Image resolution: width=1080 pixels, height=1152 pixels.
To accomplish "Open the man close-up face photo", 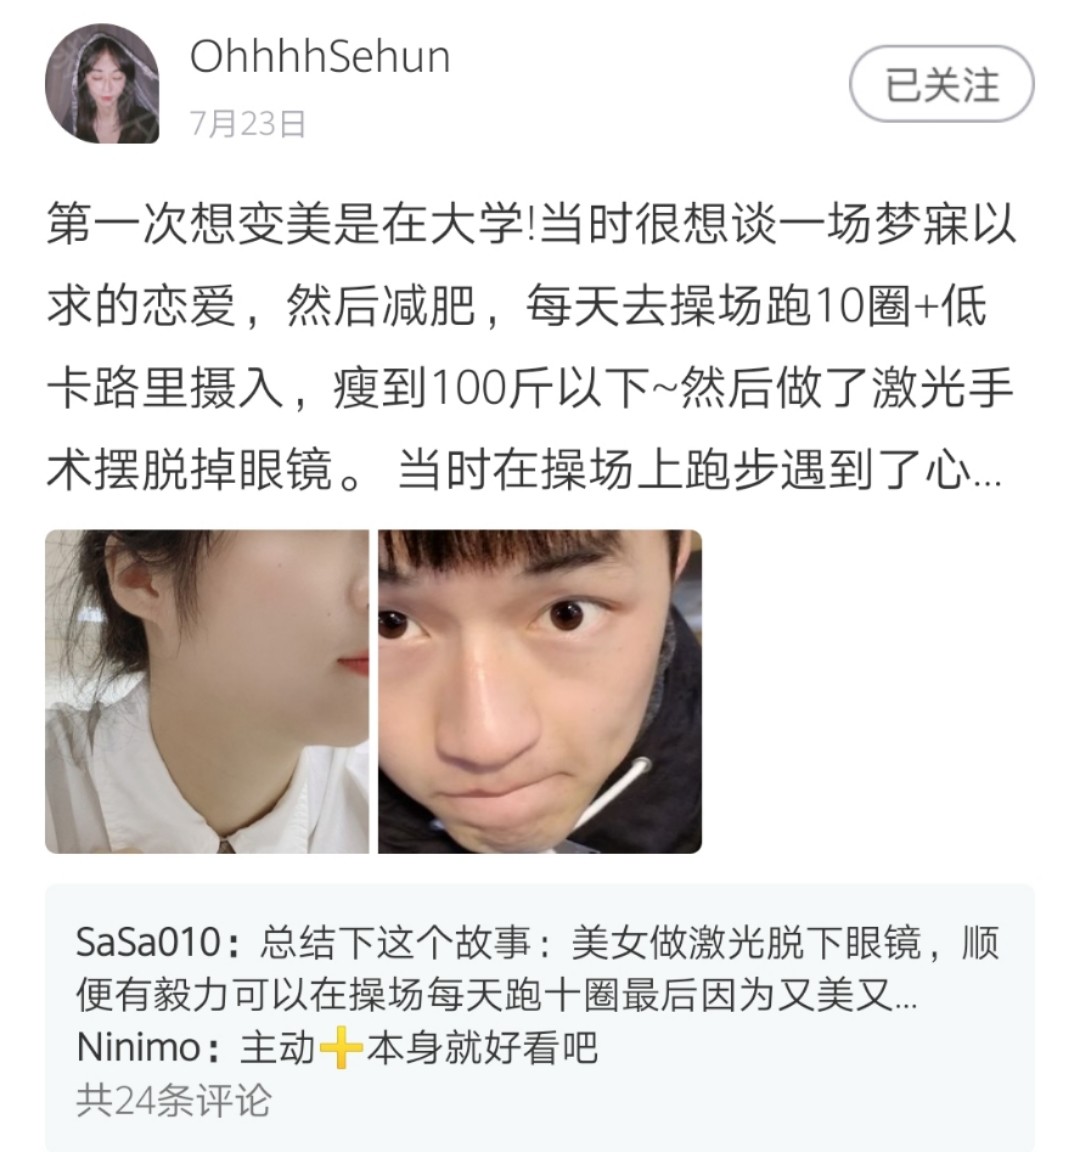I will click(x=540, y=691).
